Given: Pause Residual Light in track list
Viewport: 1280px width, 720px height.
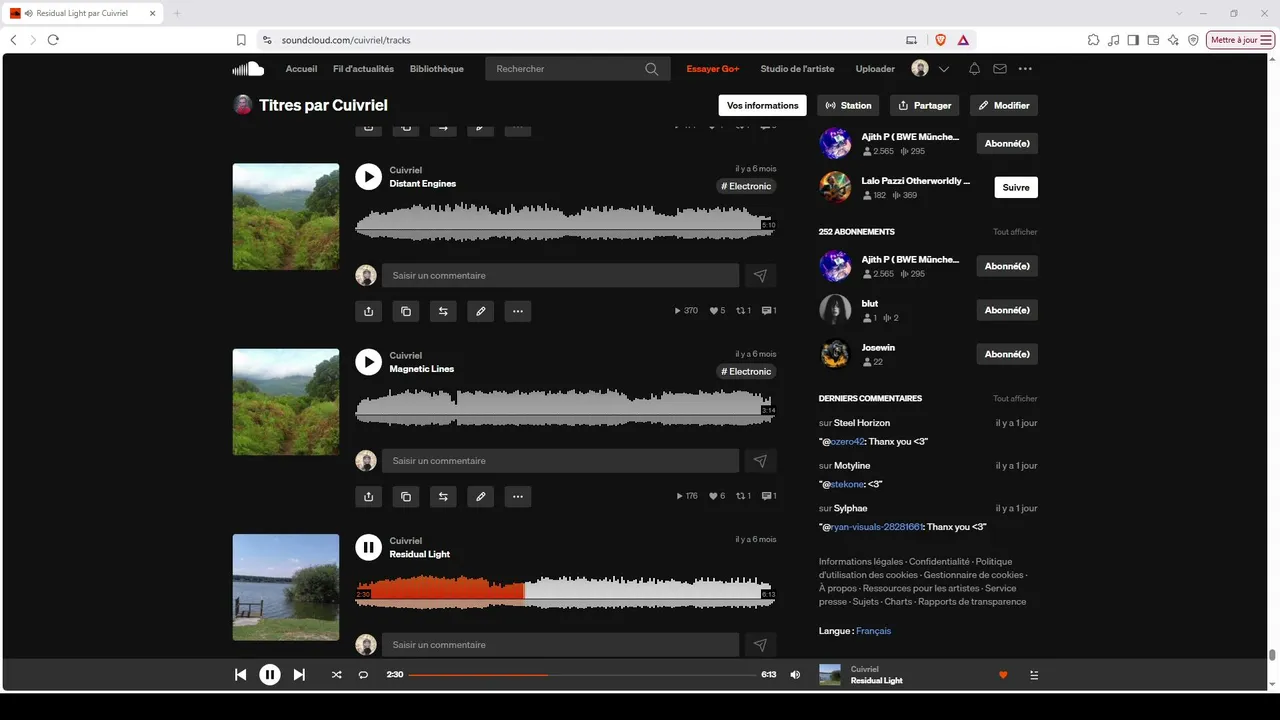Looking at the screenshot, I should pos(369,547).
